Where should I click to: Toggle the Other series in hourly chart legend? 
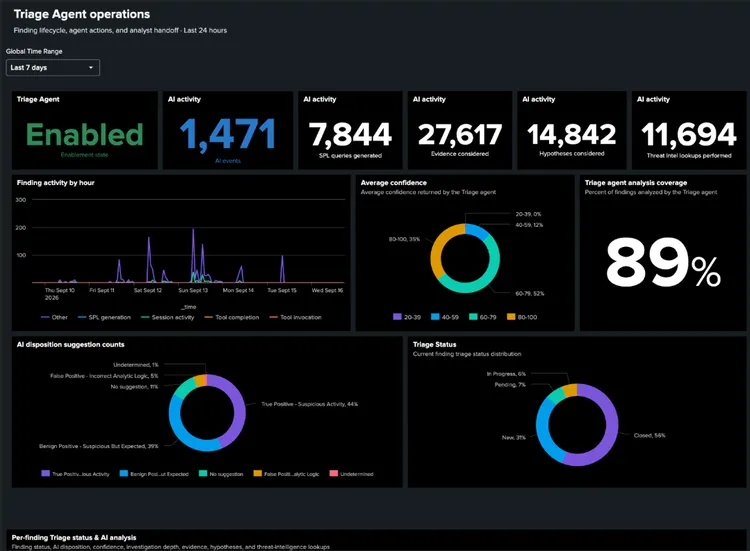pyautogui.click(x=55, y=317)
